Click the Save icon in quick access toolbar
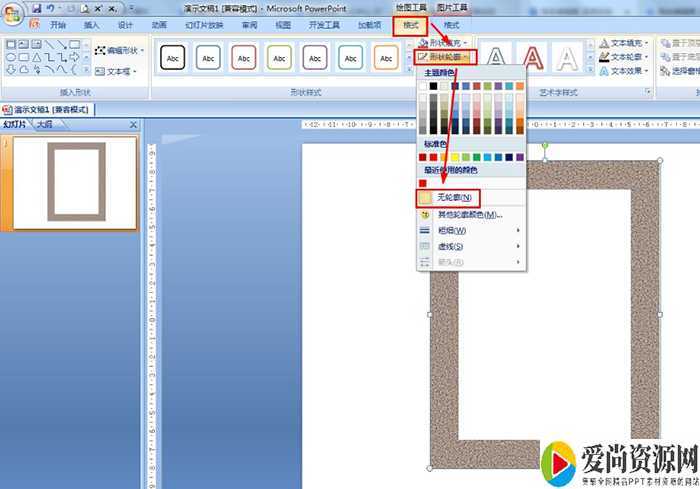700x489 pixels. pyautogui.click(x=36, y=8)
